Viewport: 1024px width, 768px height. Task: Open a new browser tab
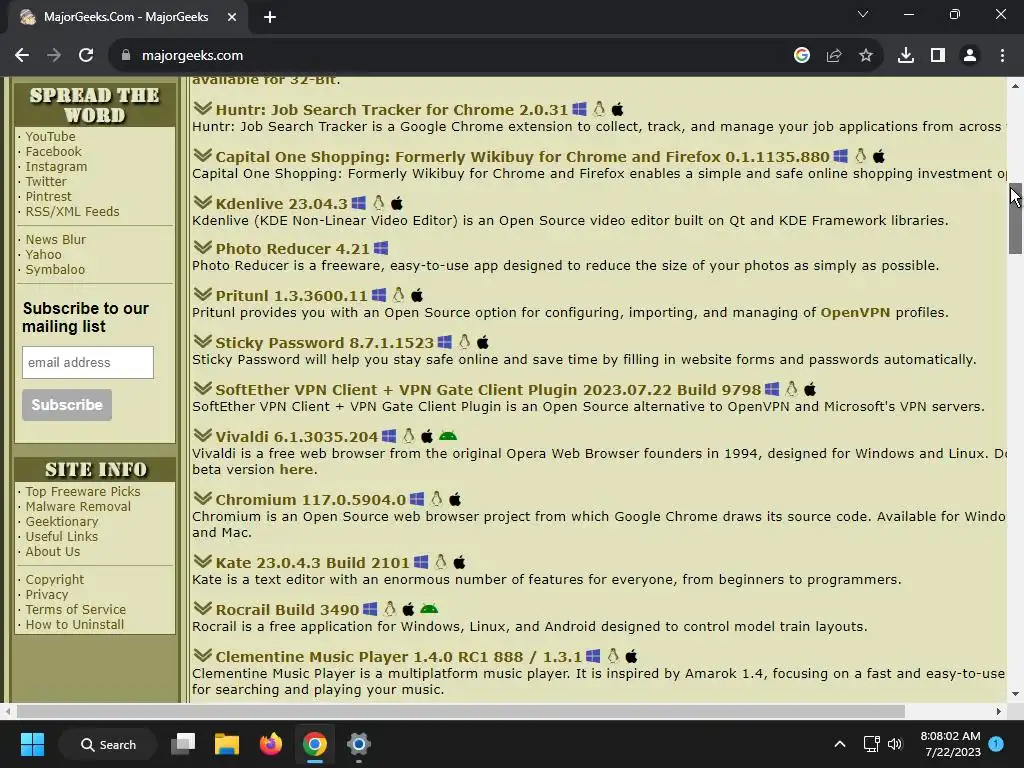pos(270,17)
